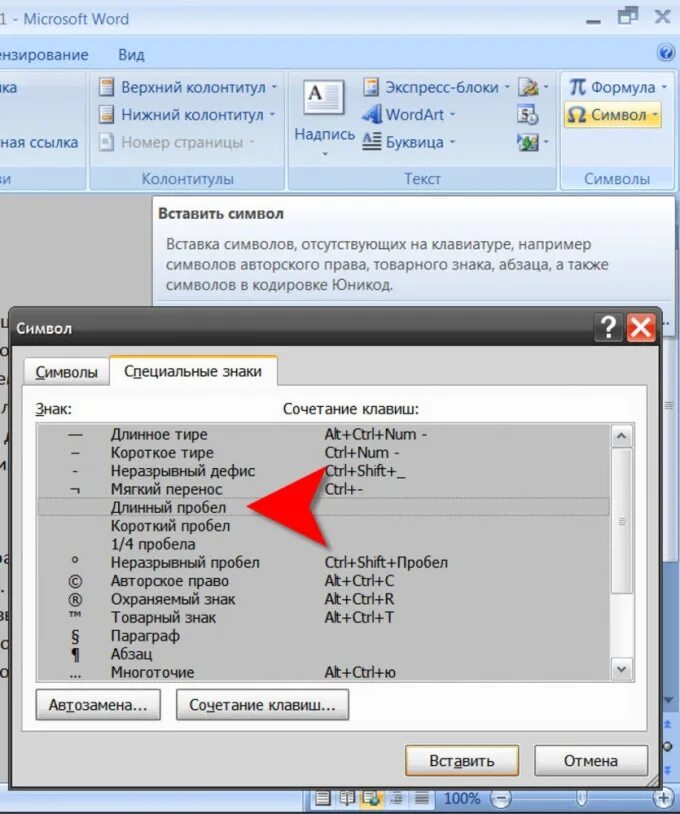
Task: Select the Неразрывный дефис row
Action: 323,471
